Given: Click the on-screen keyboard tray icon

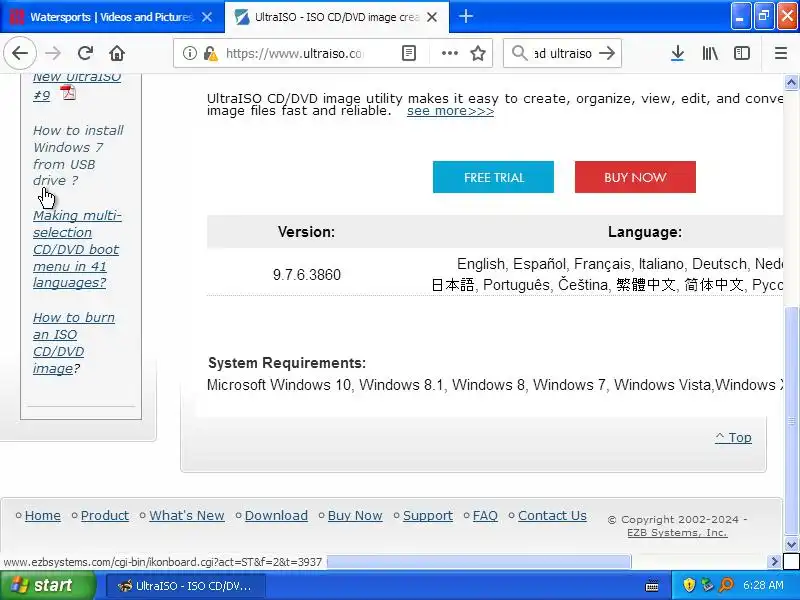Looking at the screenshot, I should coord(652,586).
